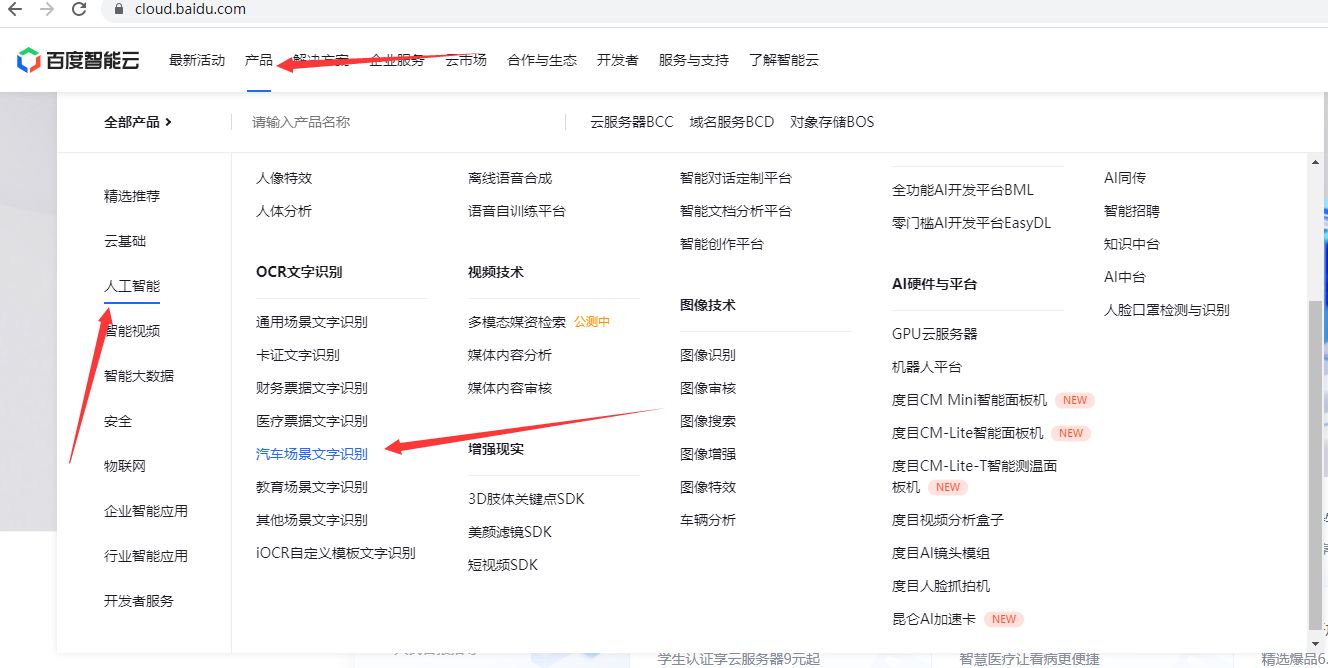Viewport: 1328px width, 668px height.
Task: Open 卡证文字识别 product
Action: point(298,355)
